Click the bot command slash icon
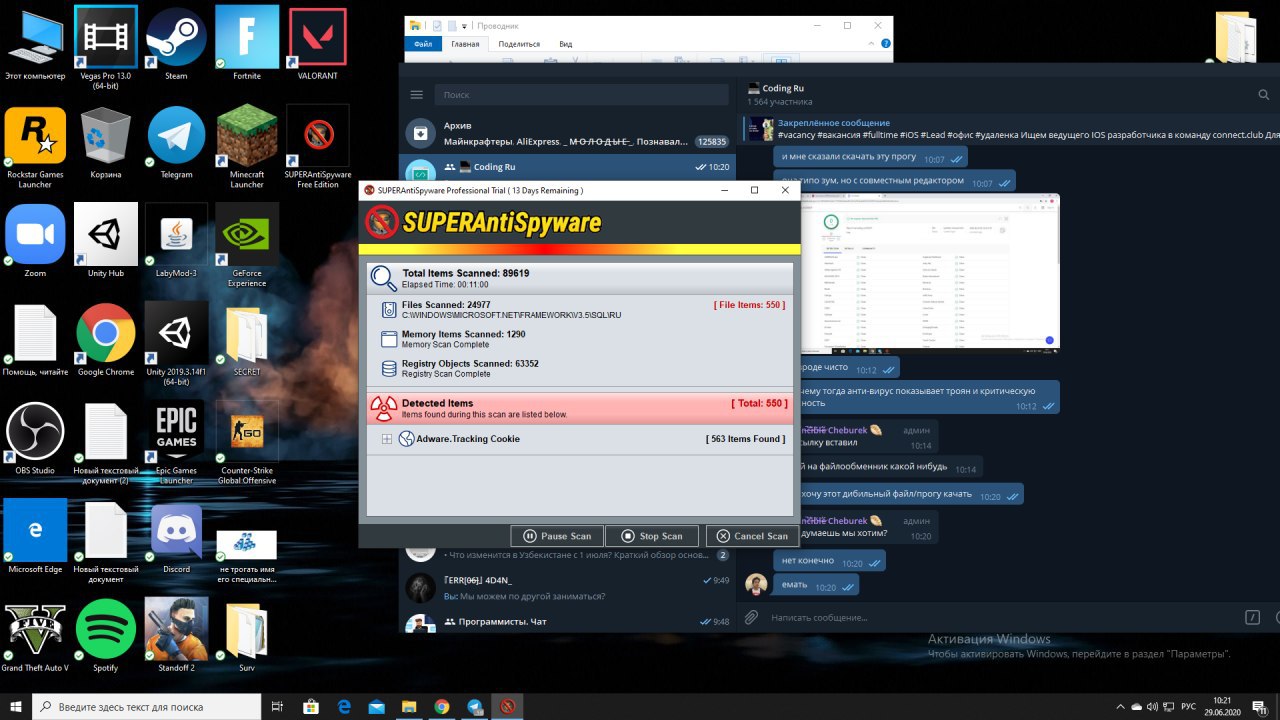This screenshot has width=1280, height=720. pos(1250,617)
